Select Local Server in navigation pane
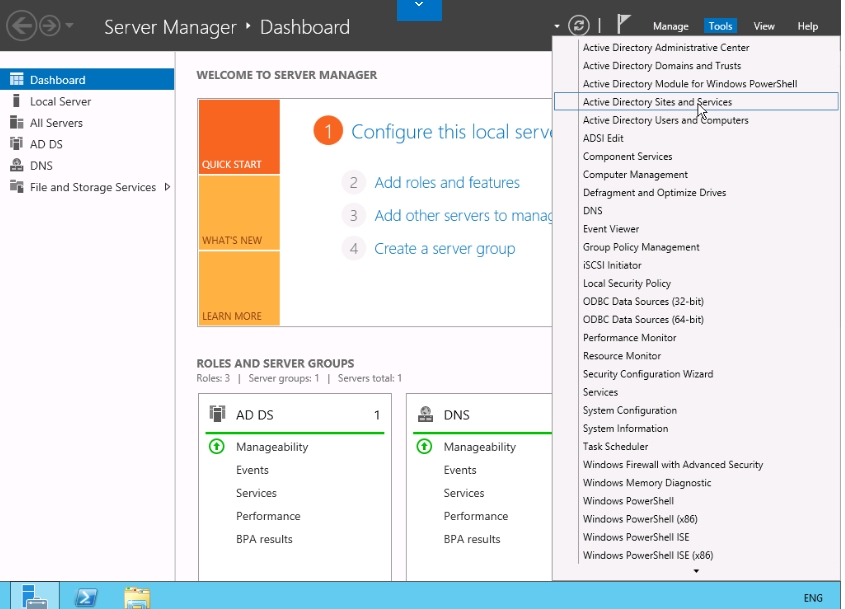Screen dimensions: 845x609 point(60,101)
